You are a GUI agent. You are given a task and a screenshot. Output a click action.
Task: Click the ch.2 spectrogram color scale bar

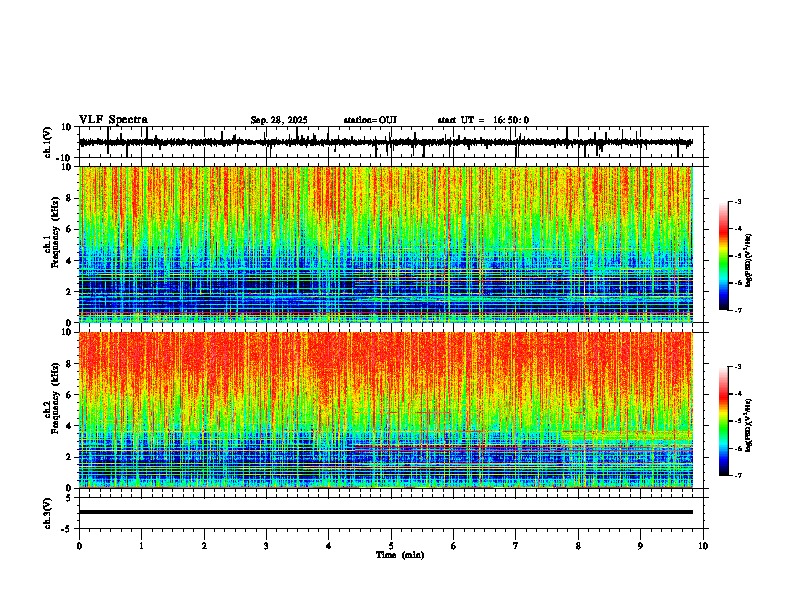coord(724,421)
